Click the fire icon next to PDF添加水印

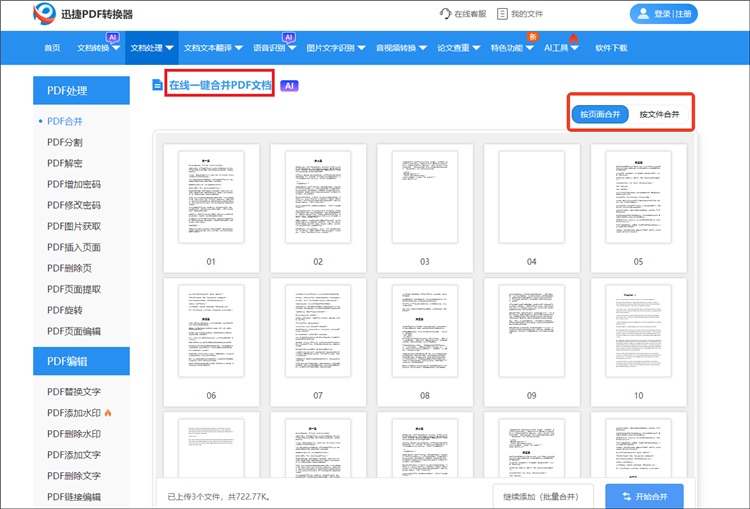108,412
